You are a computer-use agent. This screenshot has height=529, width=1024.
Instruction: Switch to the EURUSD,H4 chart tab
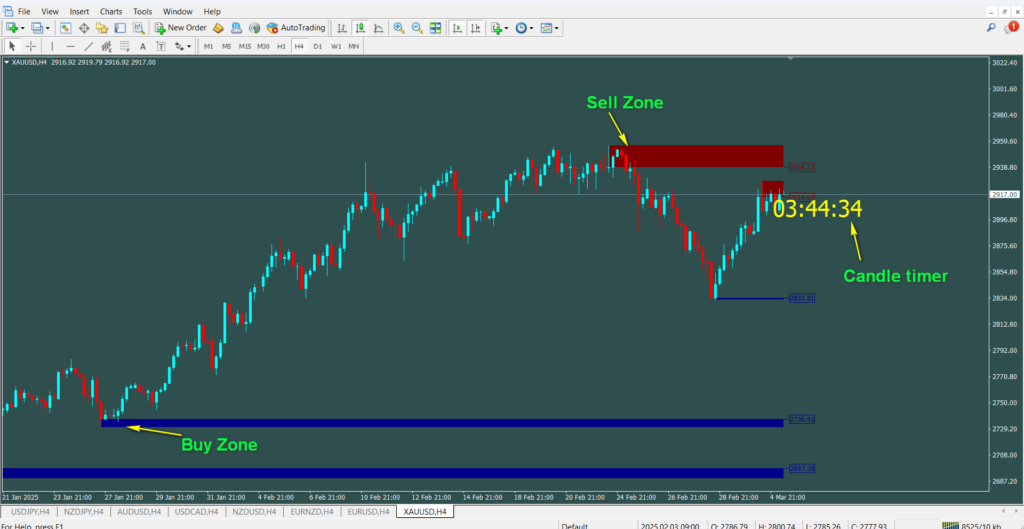(368, 511)
